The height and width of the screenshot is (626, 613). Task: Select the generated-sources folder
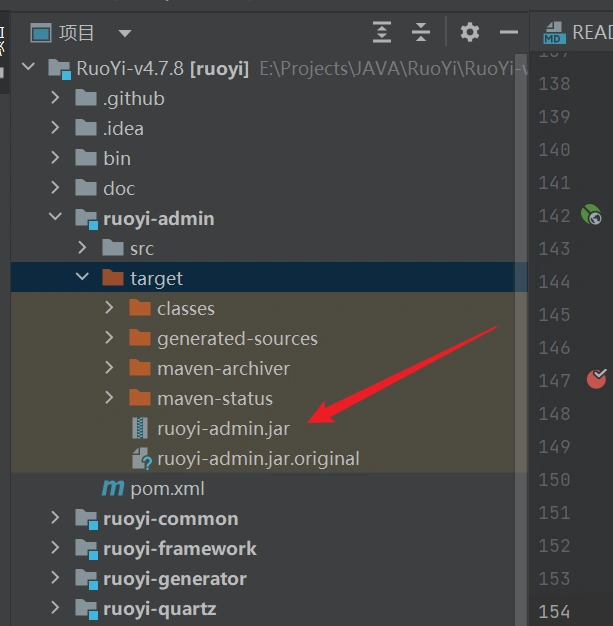[x=237, y=339]
